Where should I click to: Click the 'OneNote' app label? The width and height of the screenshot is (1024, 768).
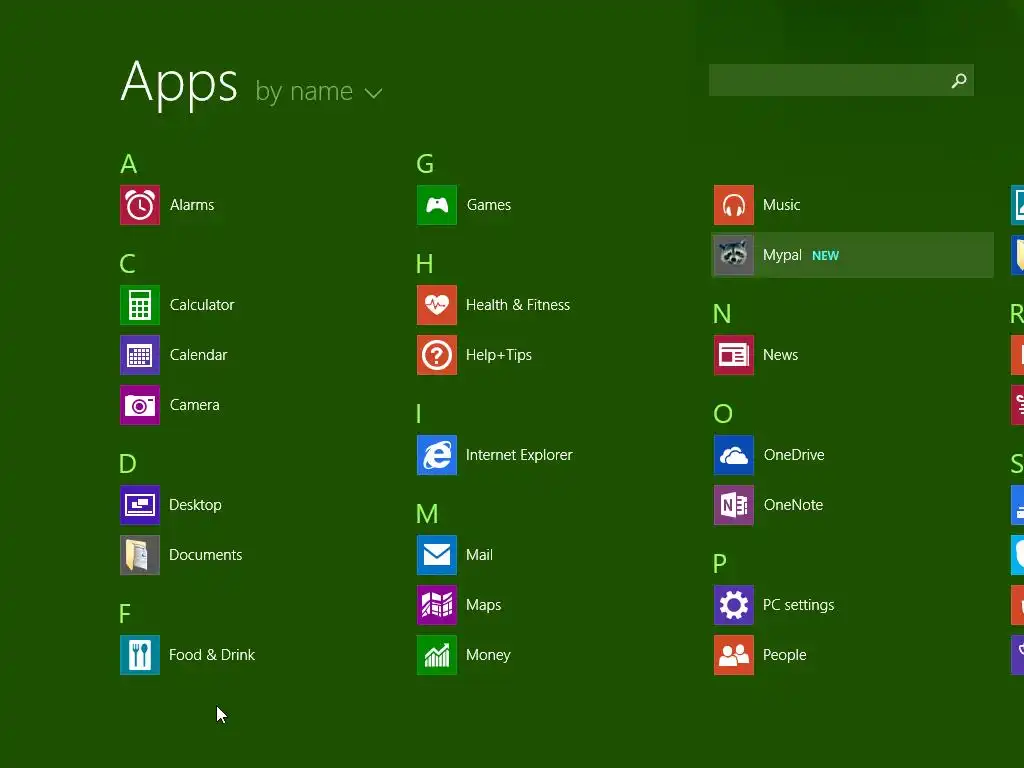[x=793, y=505]
